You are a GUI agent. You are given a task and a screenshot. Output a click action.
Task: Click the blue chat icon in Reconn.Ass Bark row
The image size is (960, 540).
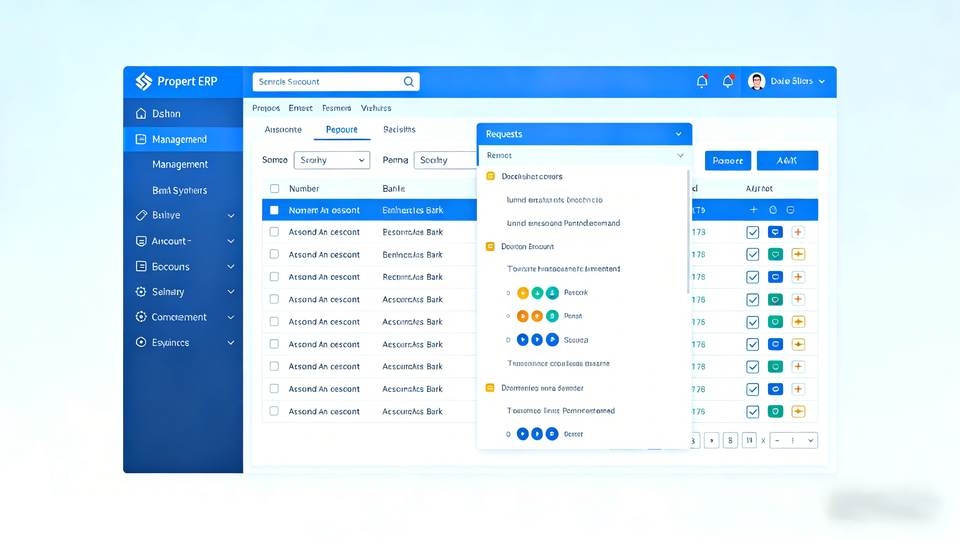[775, 277]
